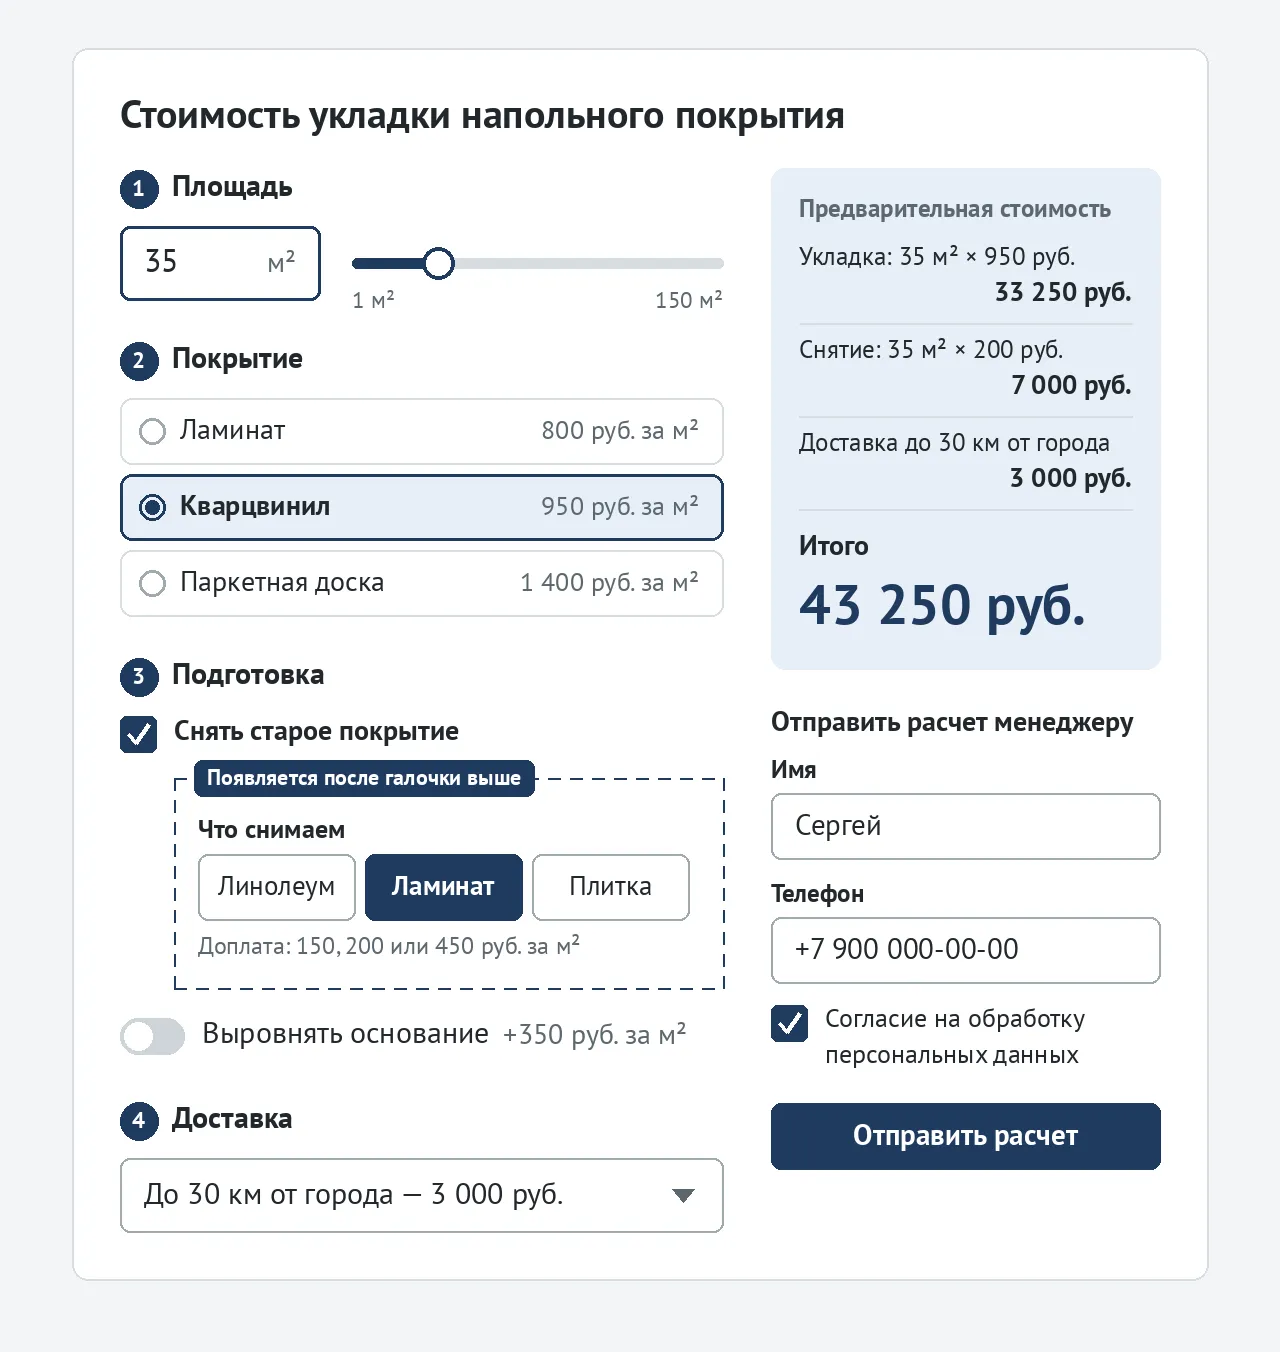Click the Доплата hint text under the removal options
The image size is (1280, 1352).
[389, 946]
